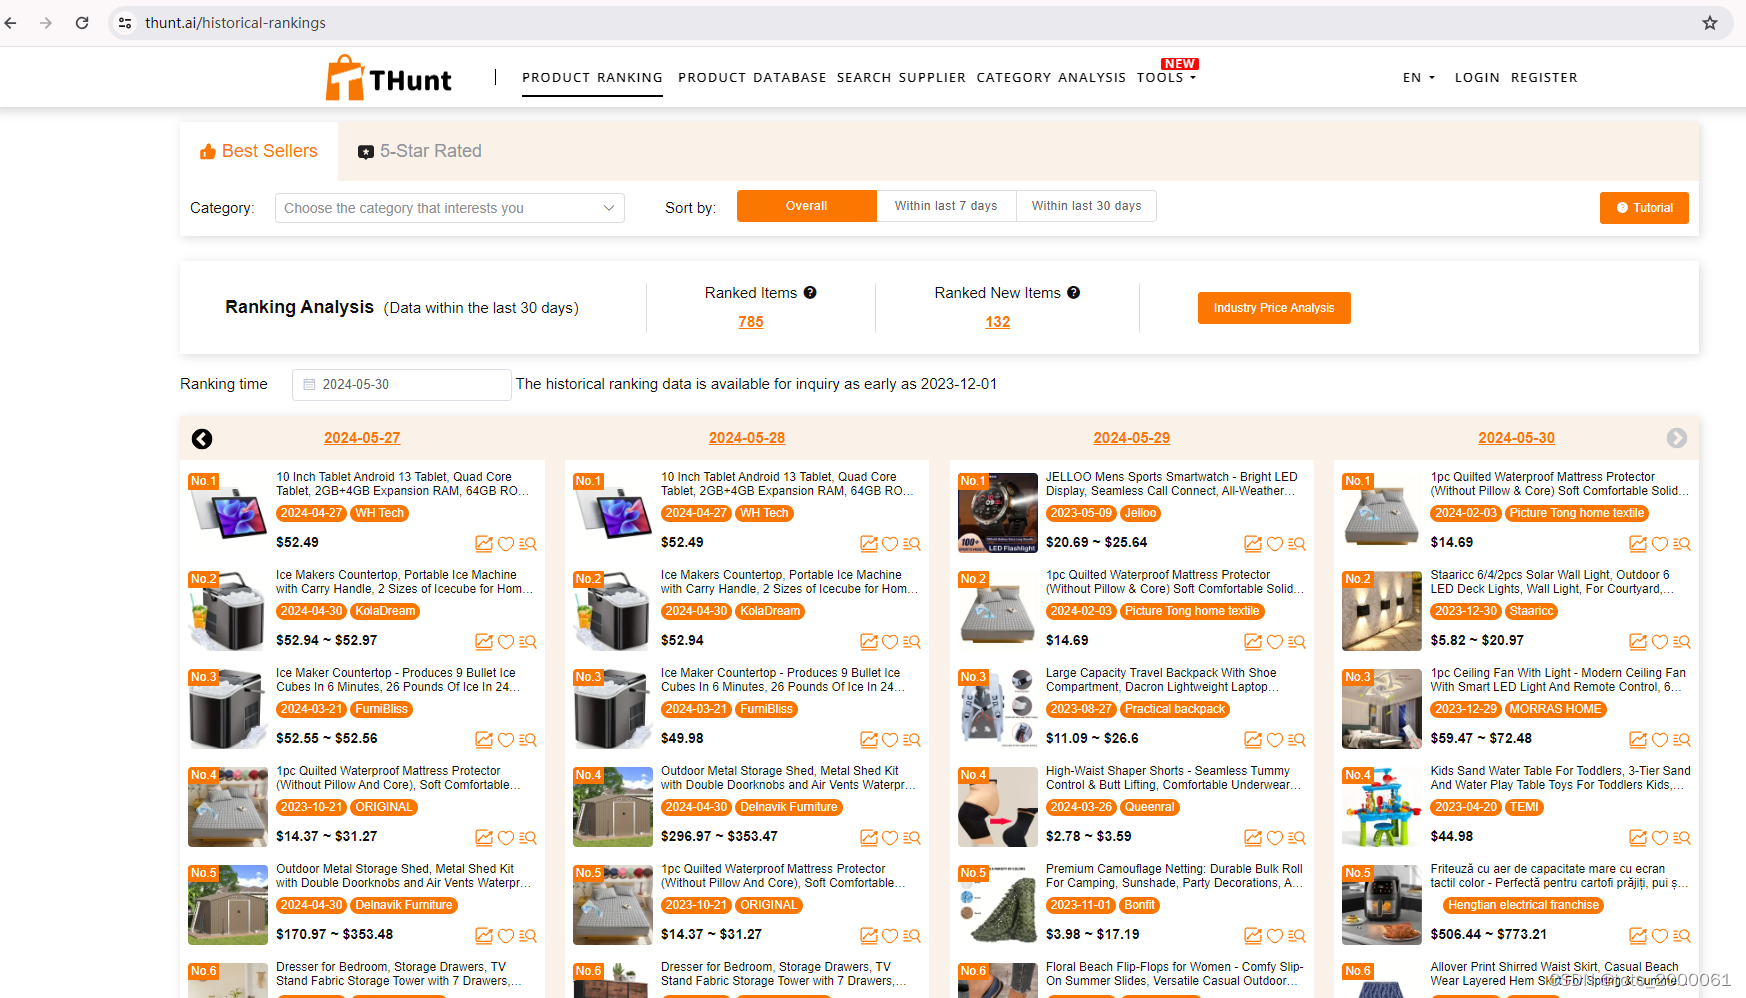The height and width of the screenshot is (998, 1746).
Task: Open trend chart for TEMI sand water table
Action: [x=1638, y=838]
